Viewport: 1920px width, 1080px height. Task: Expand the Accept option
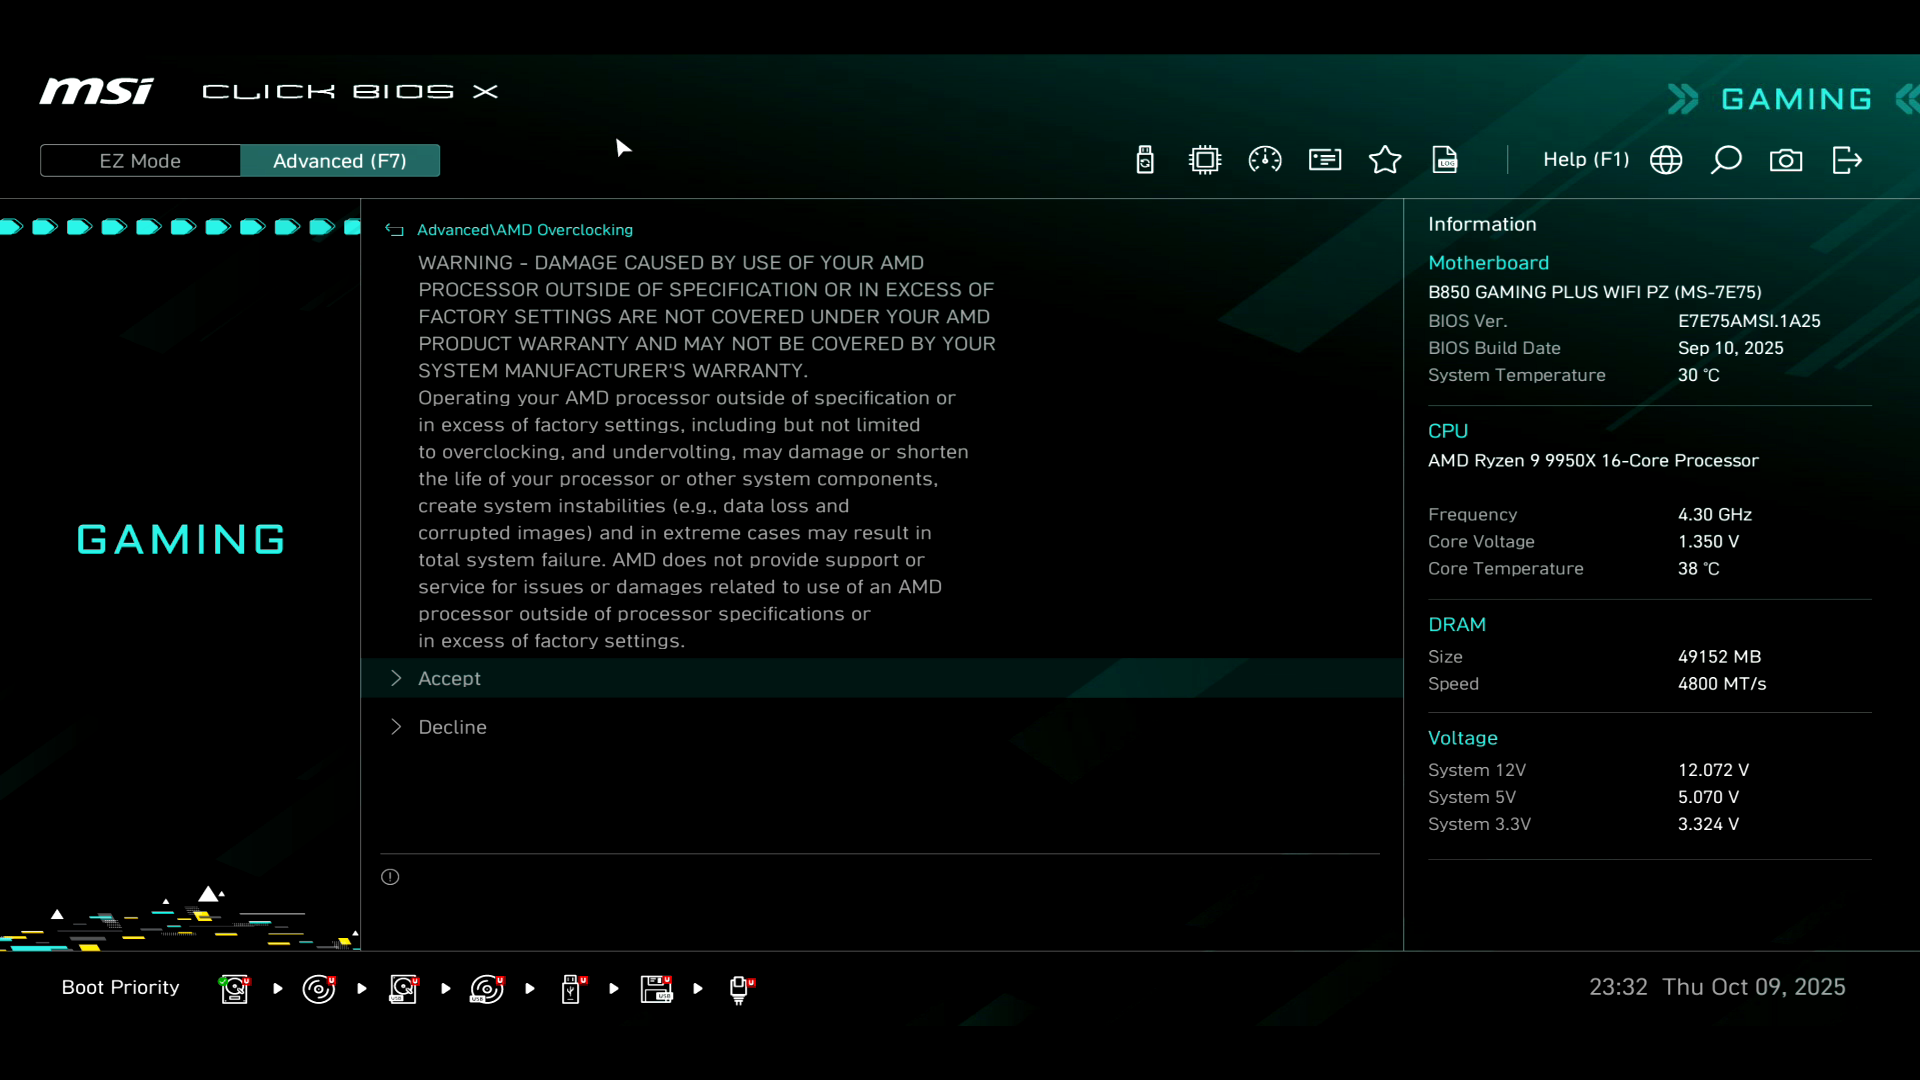449,679
